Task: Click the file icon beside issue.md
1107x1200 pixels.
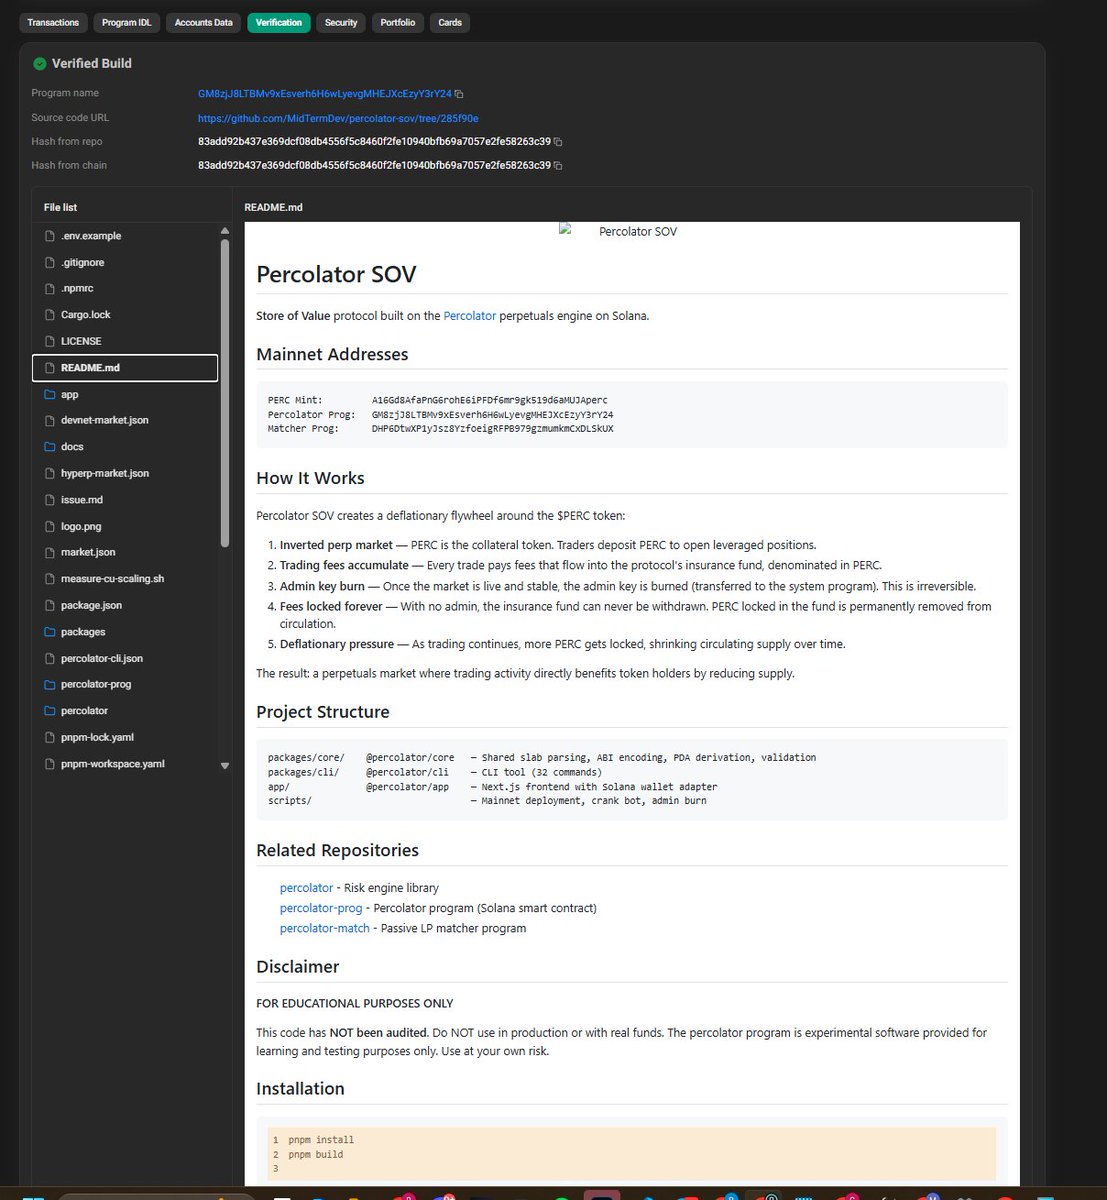Action: 50,500
